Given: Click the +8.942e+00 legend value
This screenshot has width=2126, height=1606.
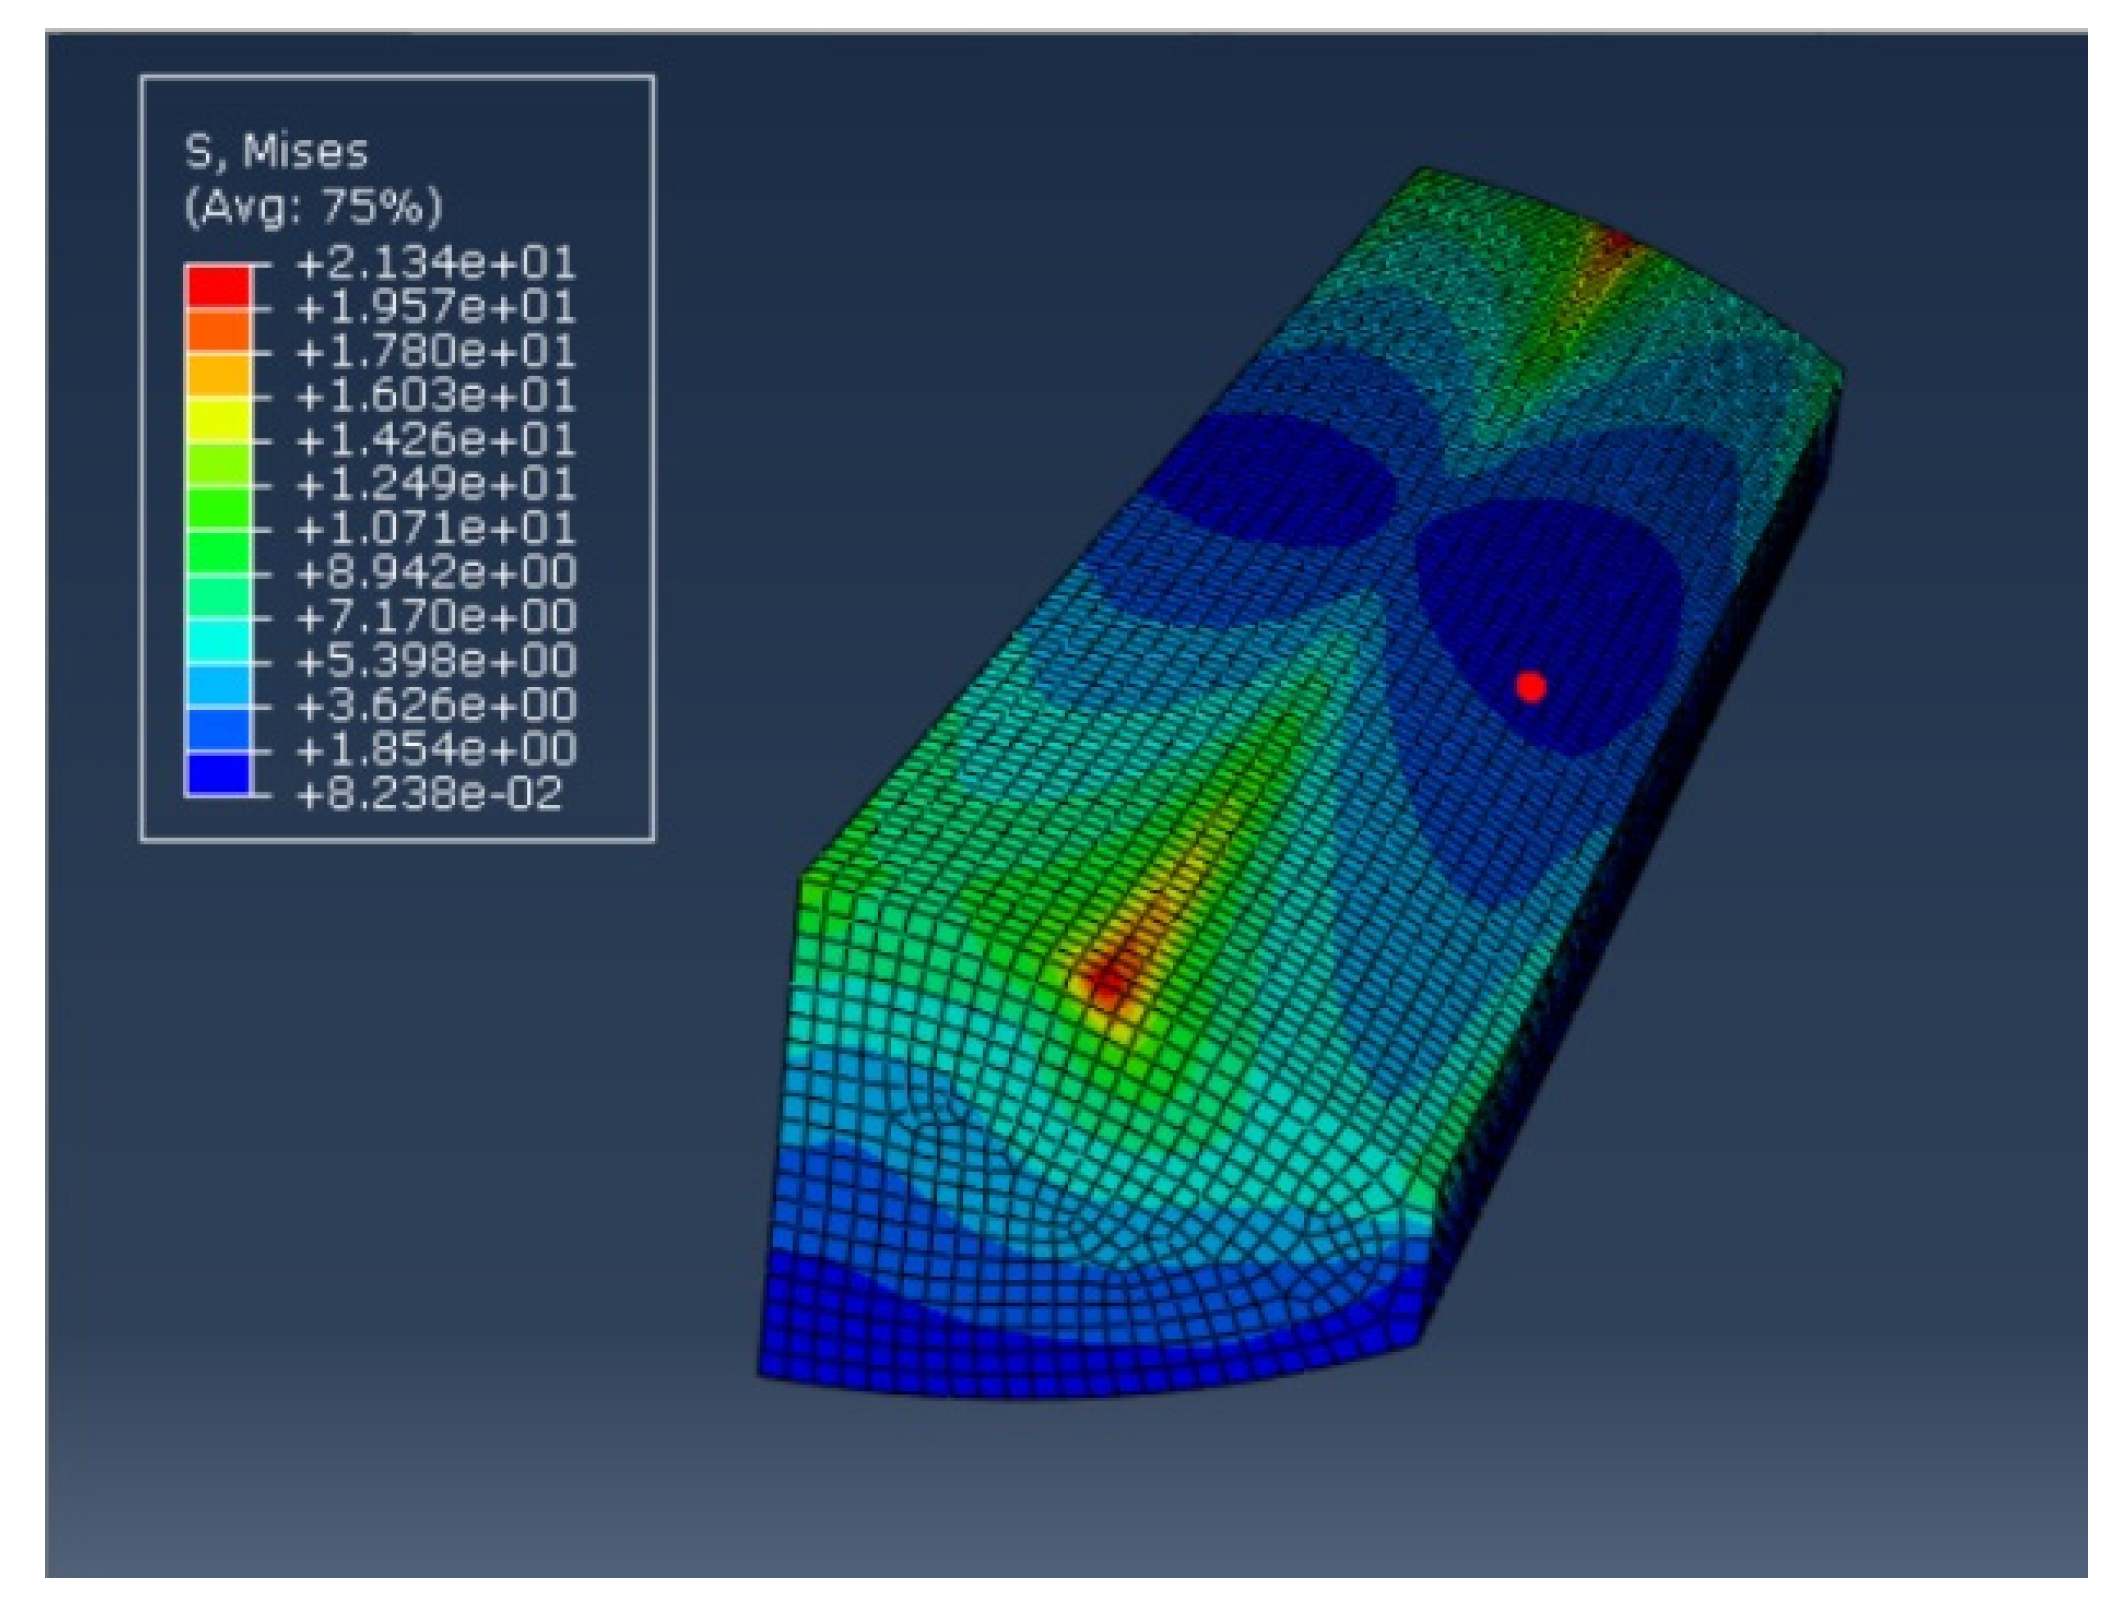Looking at the screenshot, I should click(436, 572).
